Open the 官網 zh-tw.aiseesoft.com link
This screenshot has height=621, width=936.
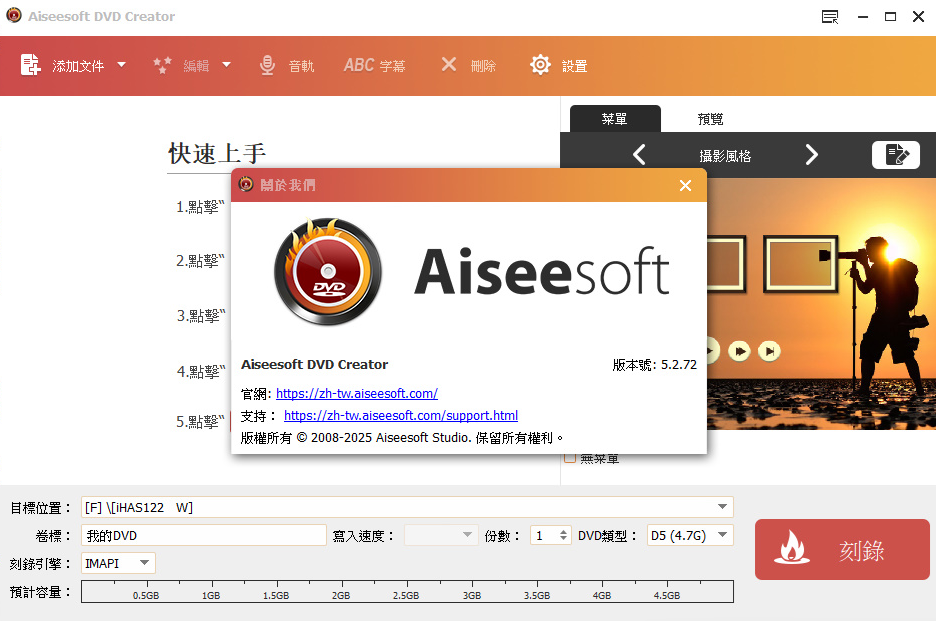pyautogui.click(x=357, y=393)
